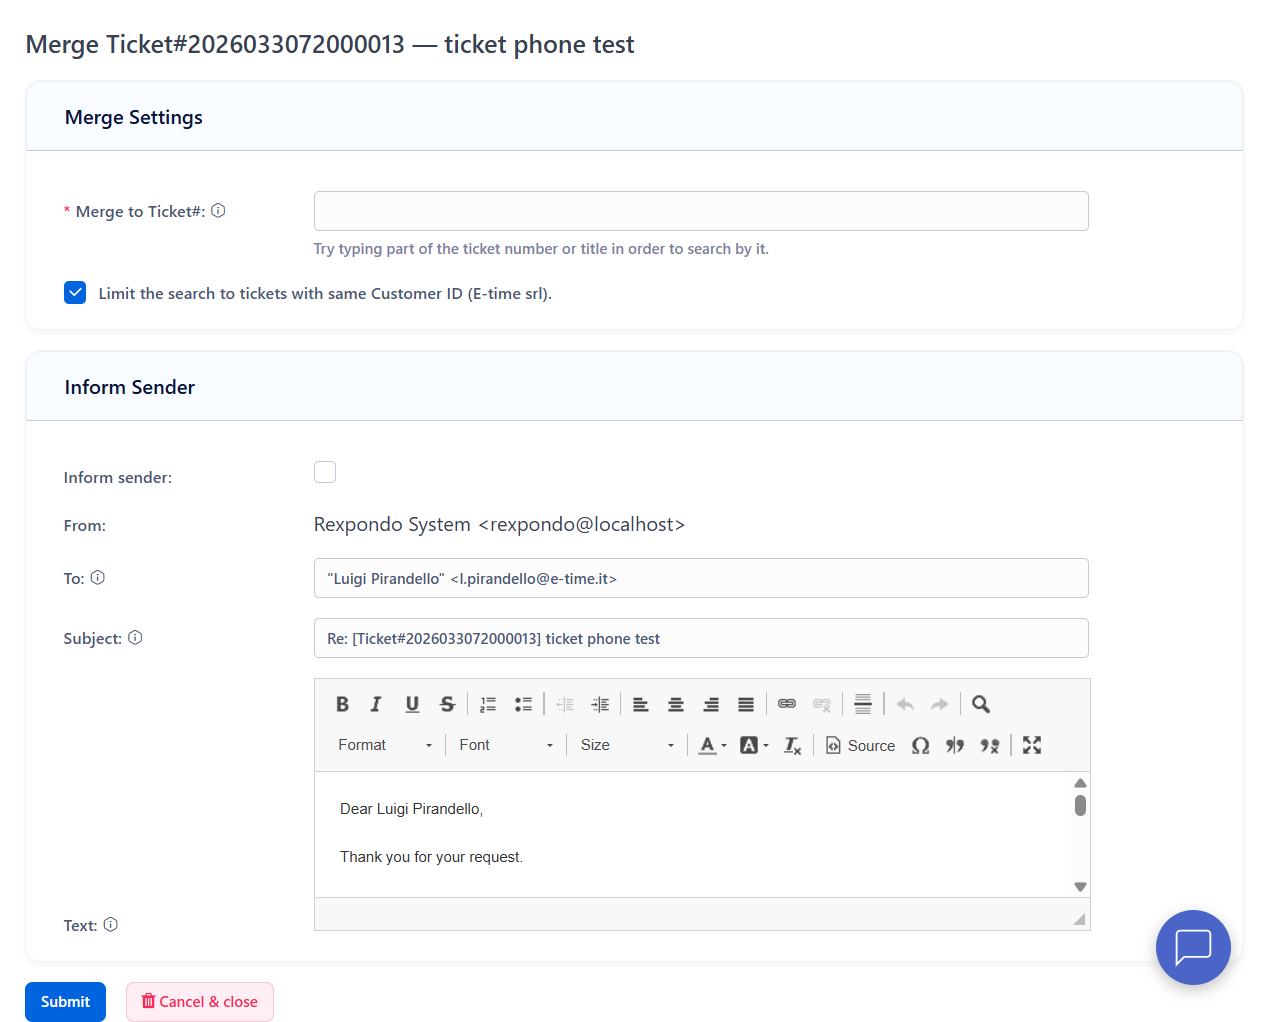Viewport: 1269px width, 1022px height.
Task: Align text left
Action: pos(641,704)
